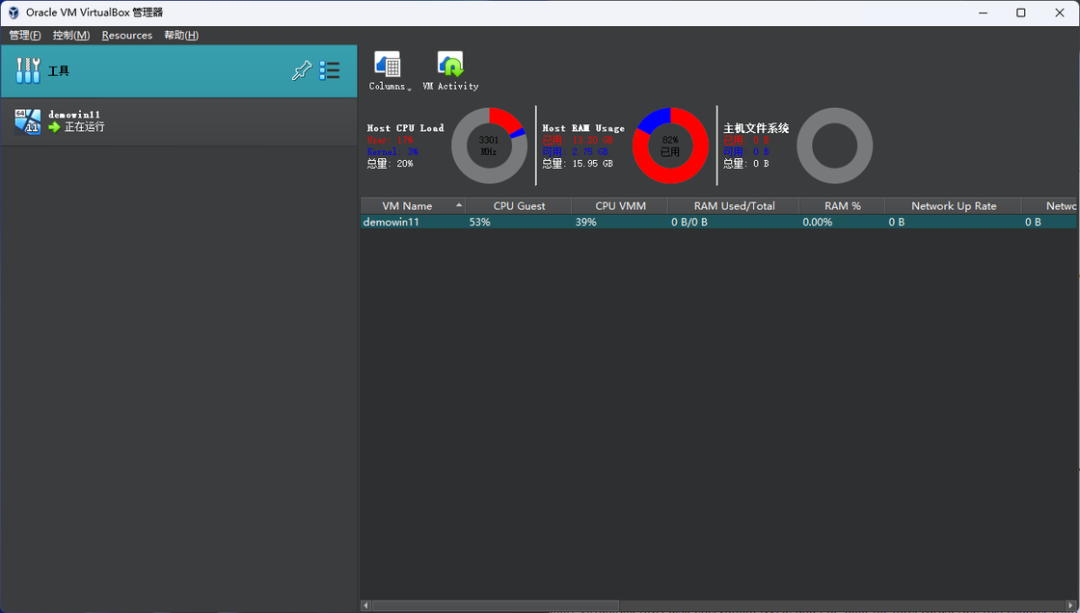The height and width of the screenshot is (613, 1080).
Task: Click the Host CPU Load donut chart
Action: point(489,145)
